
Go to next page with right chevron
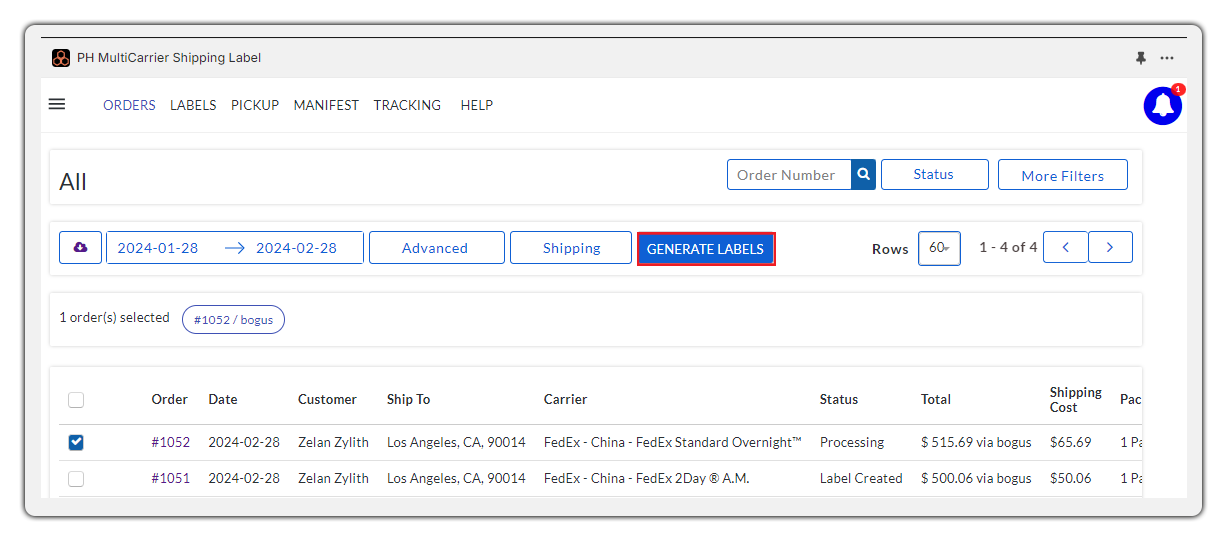click(x=1111, y=247)
